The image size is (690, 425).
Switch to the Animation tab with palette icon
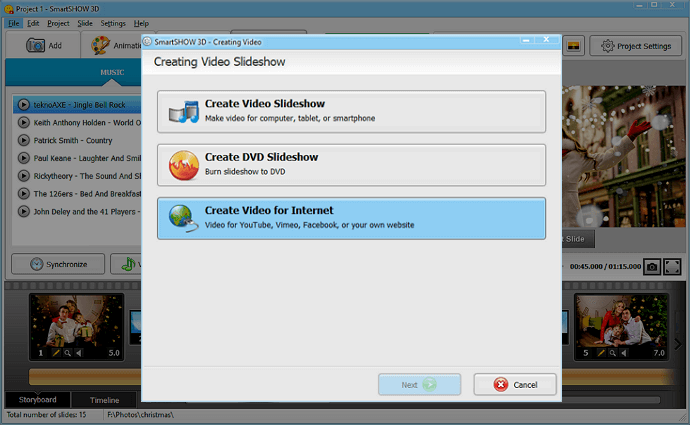[x=112, y=45]
